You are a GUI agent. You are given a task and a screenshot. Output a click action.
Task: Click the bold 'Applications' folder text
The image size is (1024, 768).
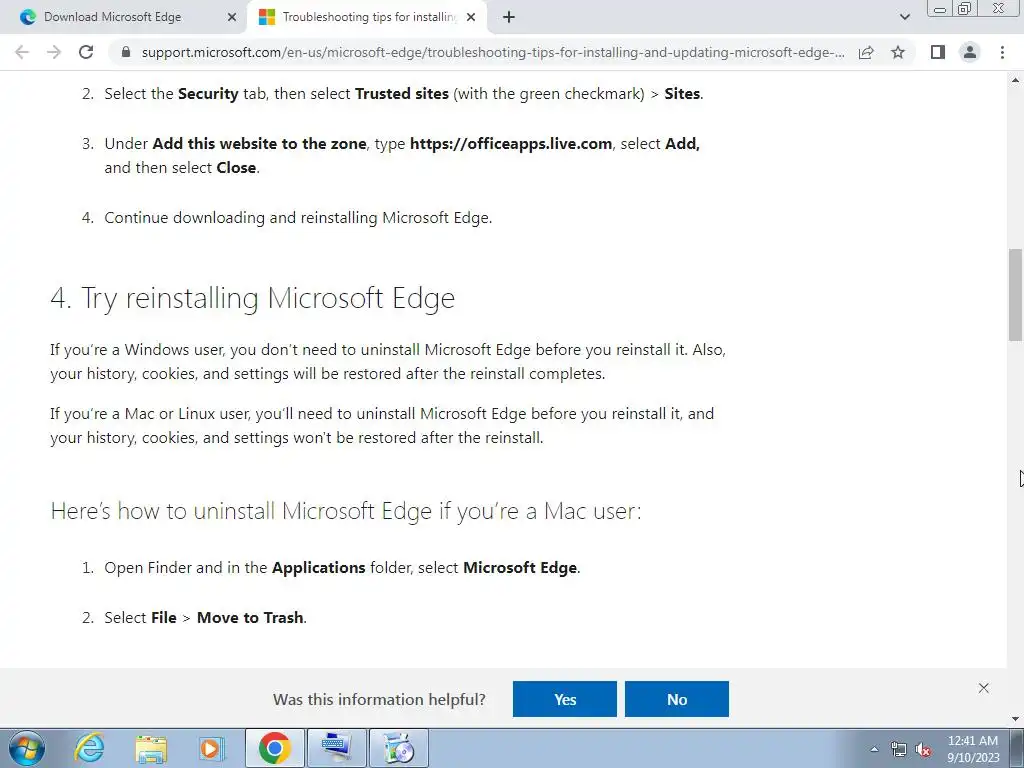pos(319,568)
